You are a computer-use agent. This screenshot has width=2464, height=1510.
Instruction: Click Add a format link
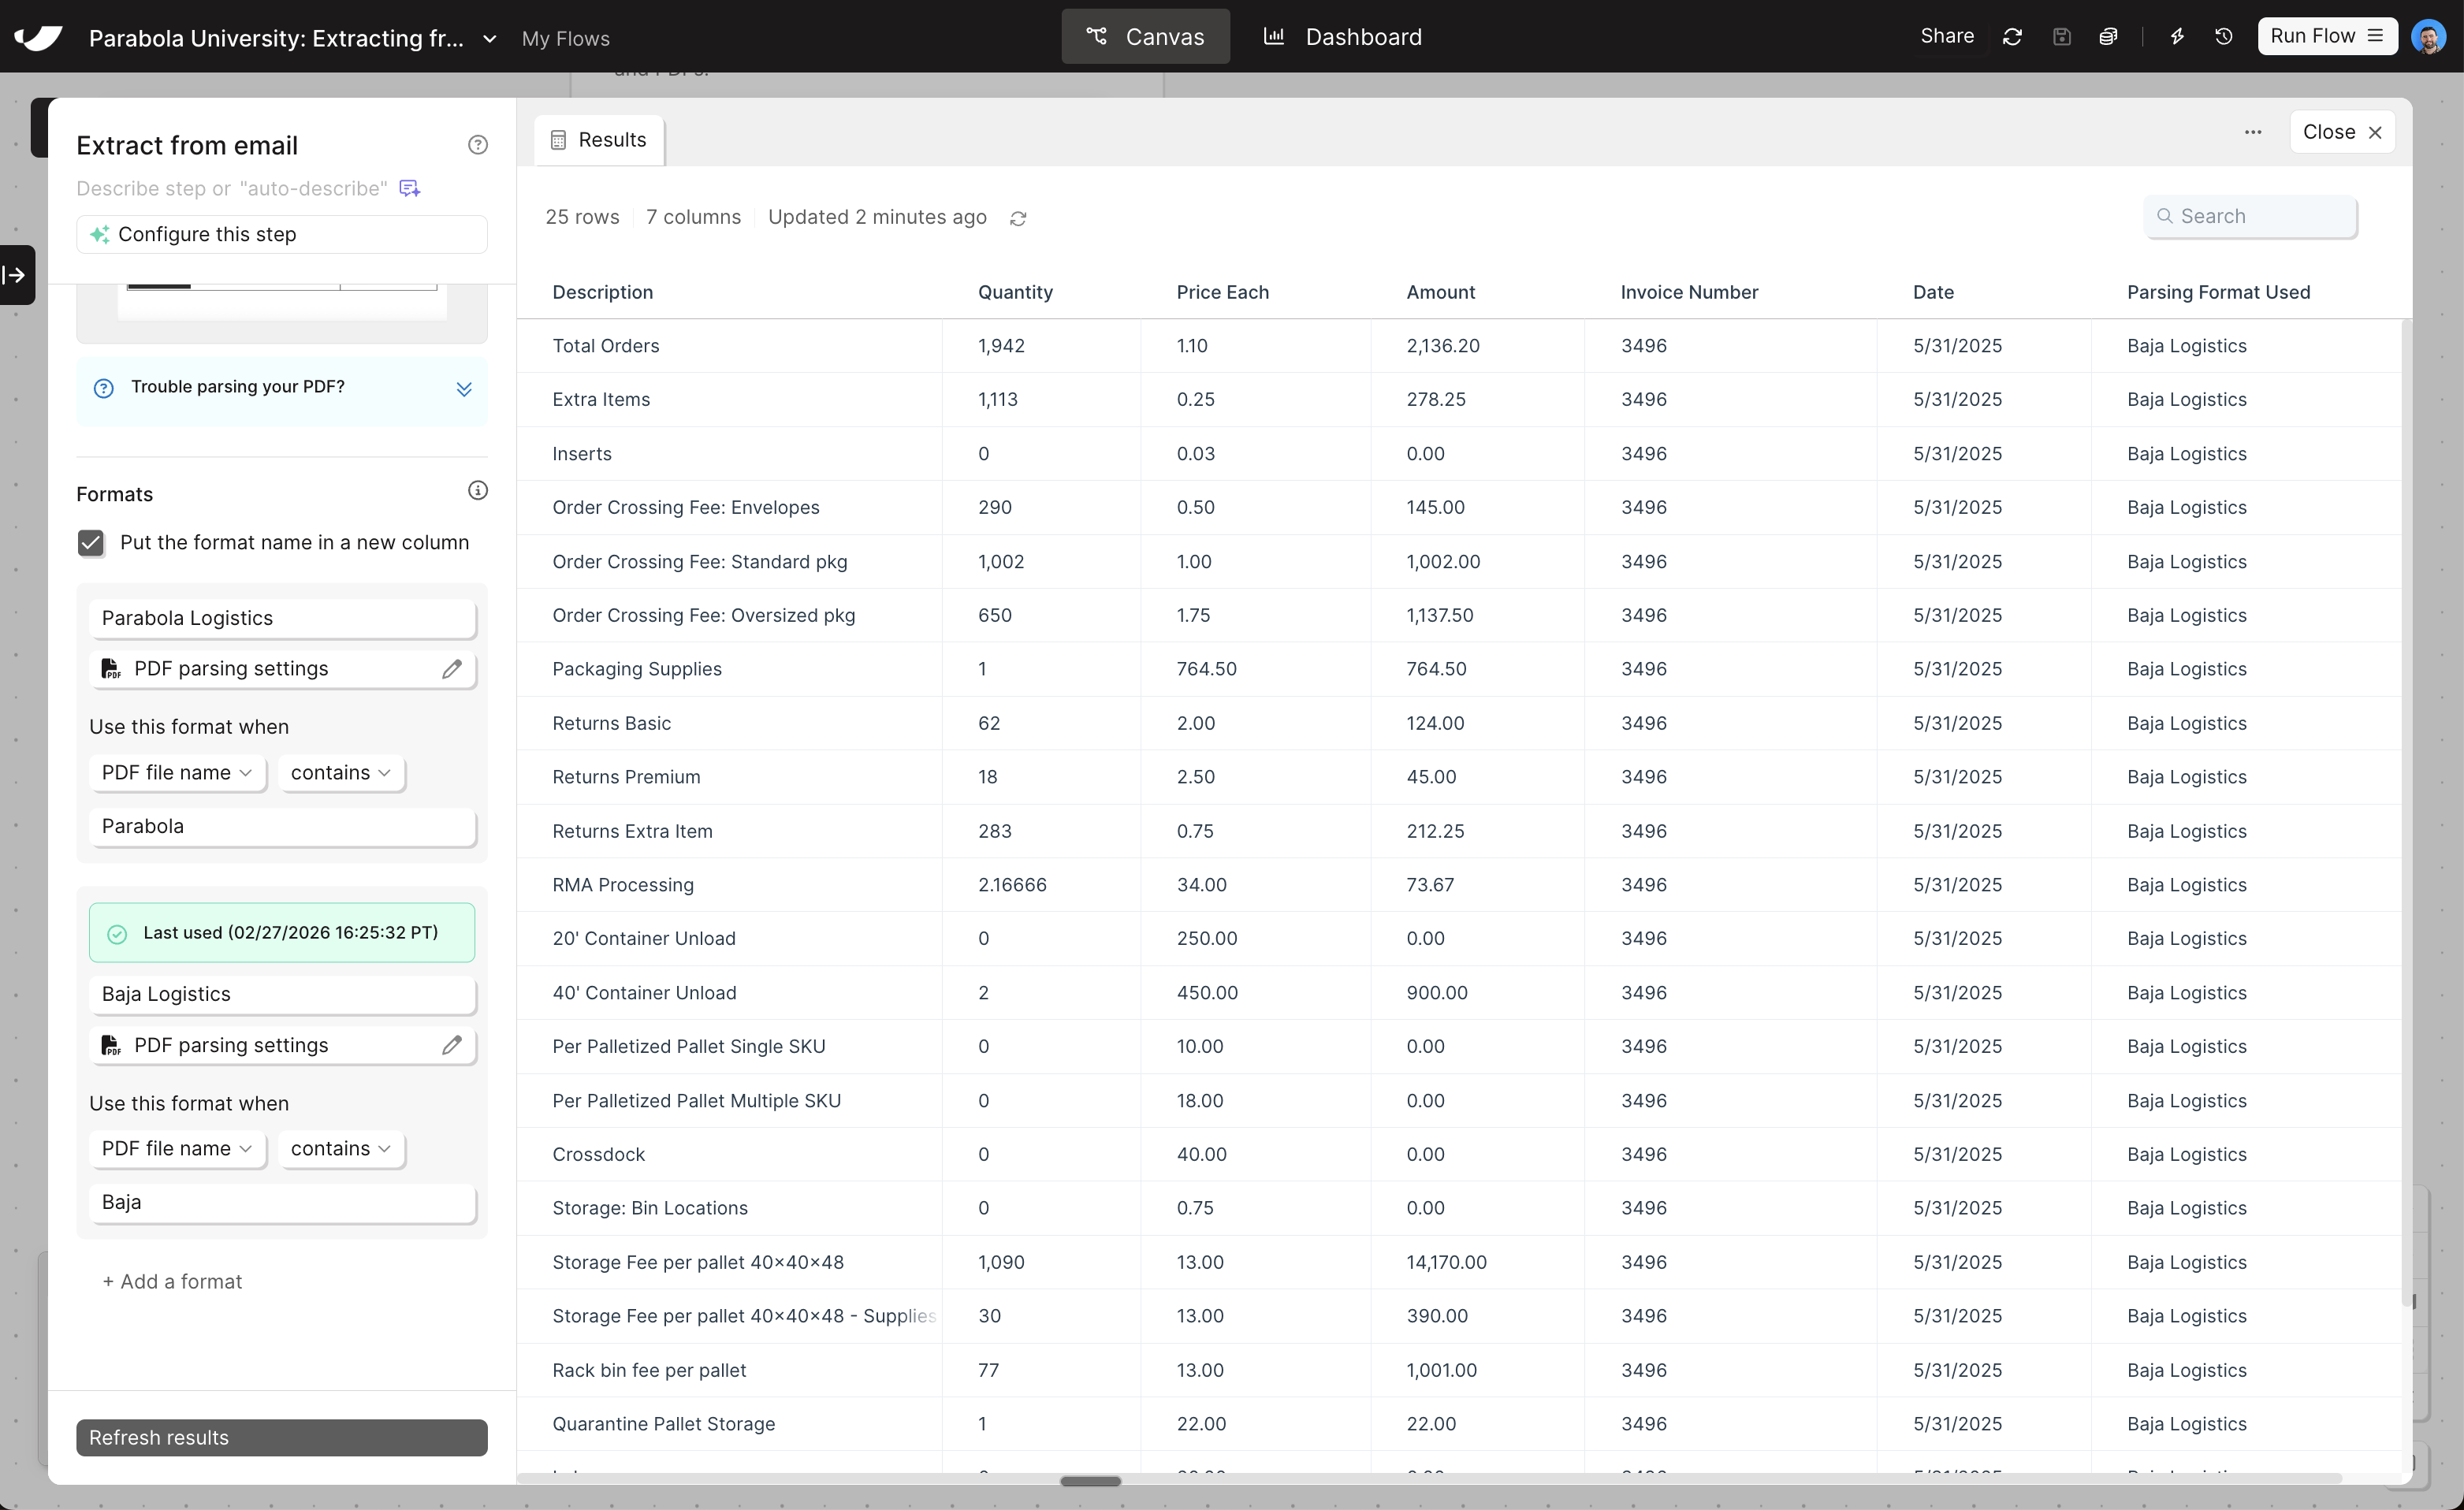172,1281
